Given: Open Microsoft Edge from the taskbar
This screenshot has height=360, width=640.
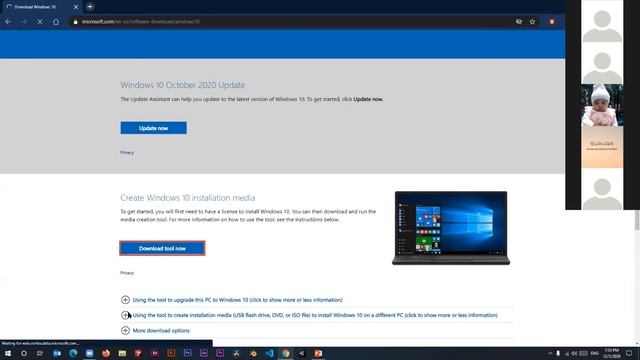Looking at the screenshot, I should click(x=73, y=353).
